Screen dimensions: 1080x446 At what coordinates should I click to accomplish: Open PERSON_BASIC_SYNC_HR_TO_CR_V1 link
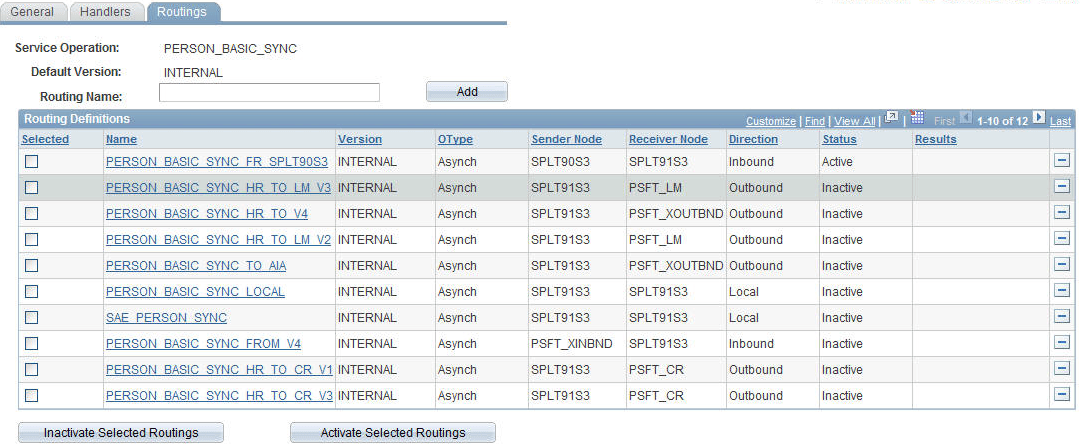tap(219, 370)
